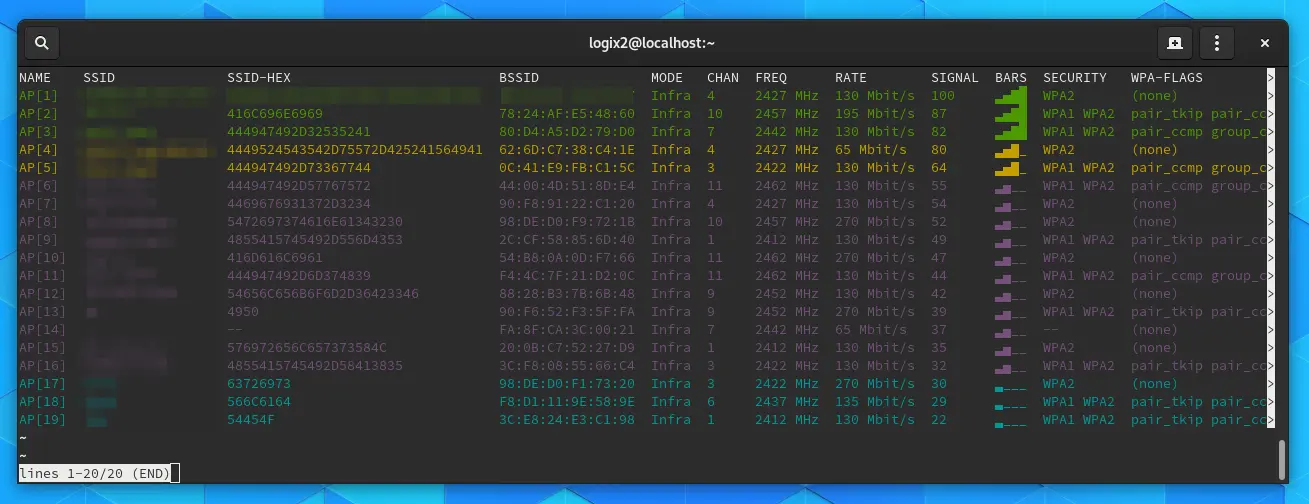Click the 135 Mbit/s rate of AP[18]

[x=875, y=402]
